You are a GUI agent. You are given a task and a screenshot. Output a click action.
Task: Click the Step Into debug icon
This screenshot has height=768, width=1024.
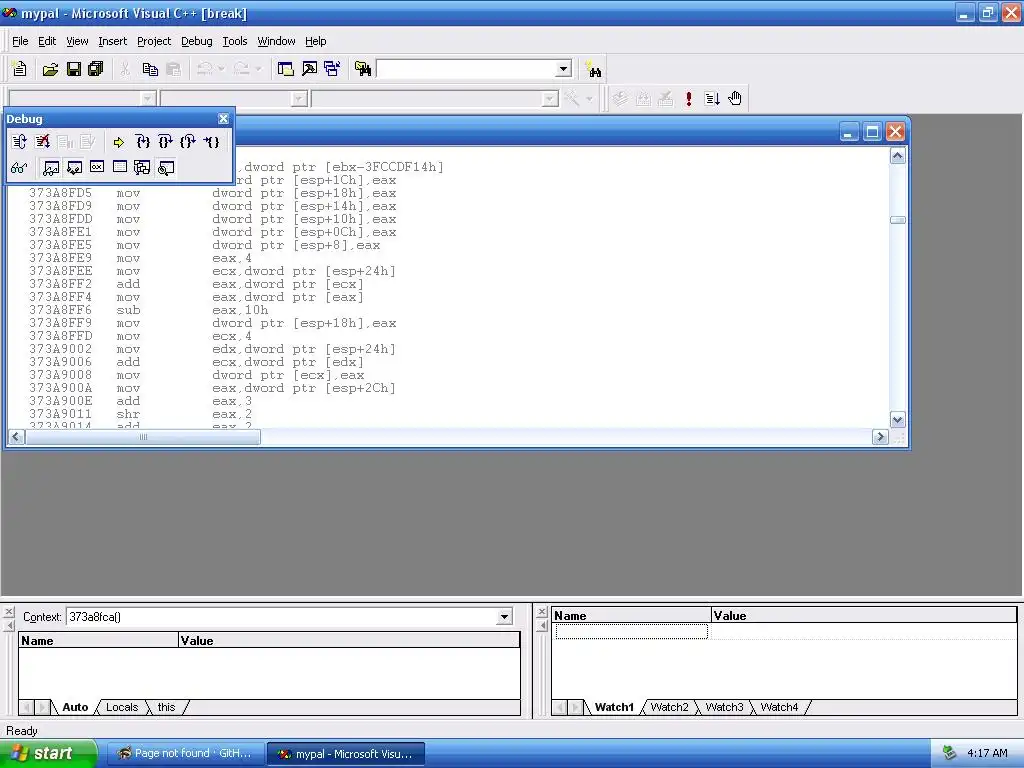(143, 142)
